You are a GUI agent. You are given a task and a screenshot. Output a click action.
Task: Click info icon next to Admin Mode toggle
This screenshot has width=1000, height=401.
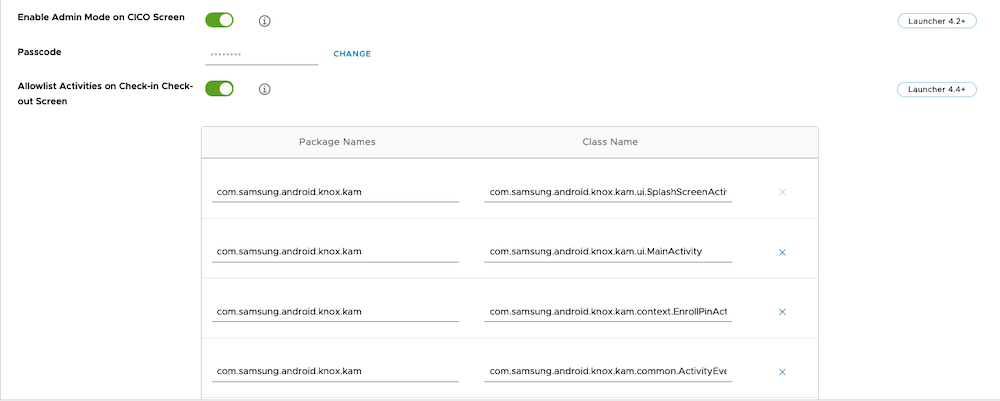coord(265,21)
